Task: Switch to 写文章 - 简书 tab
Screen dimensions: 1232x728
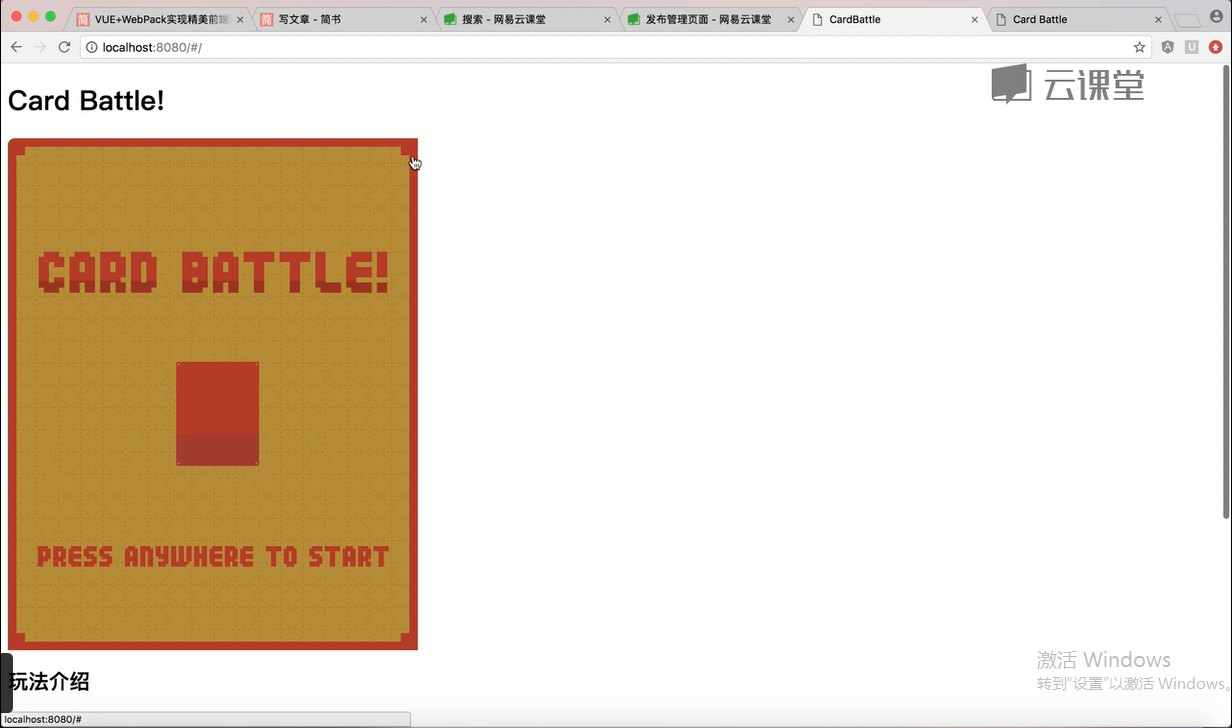Action: coord(343,19)
